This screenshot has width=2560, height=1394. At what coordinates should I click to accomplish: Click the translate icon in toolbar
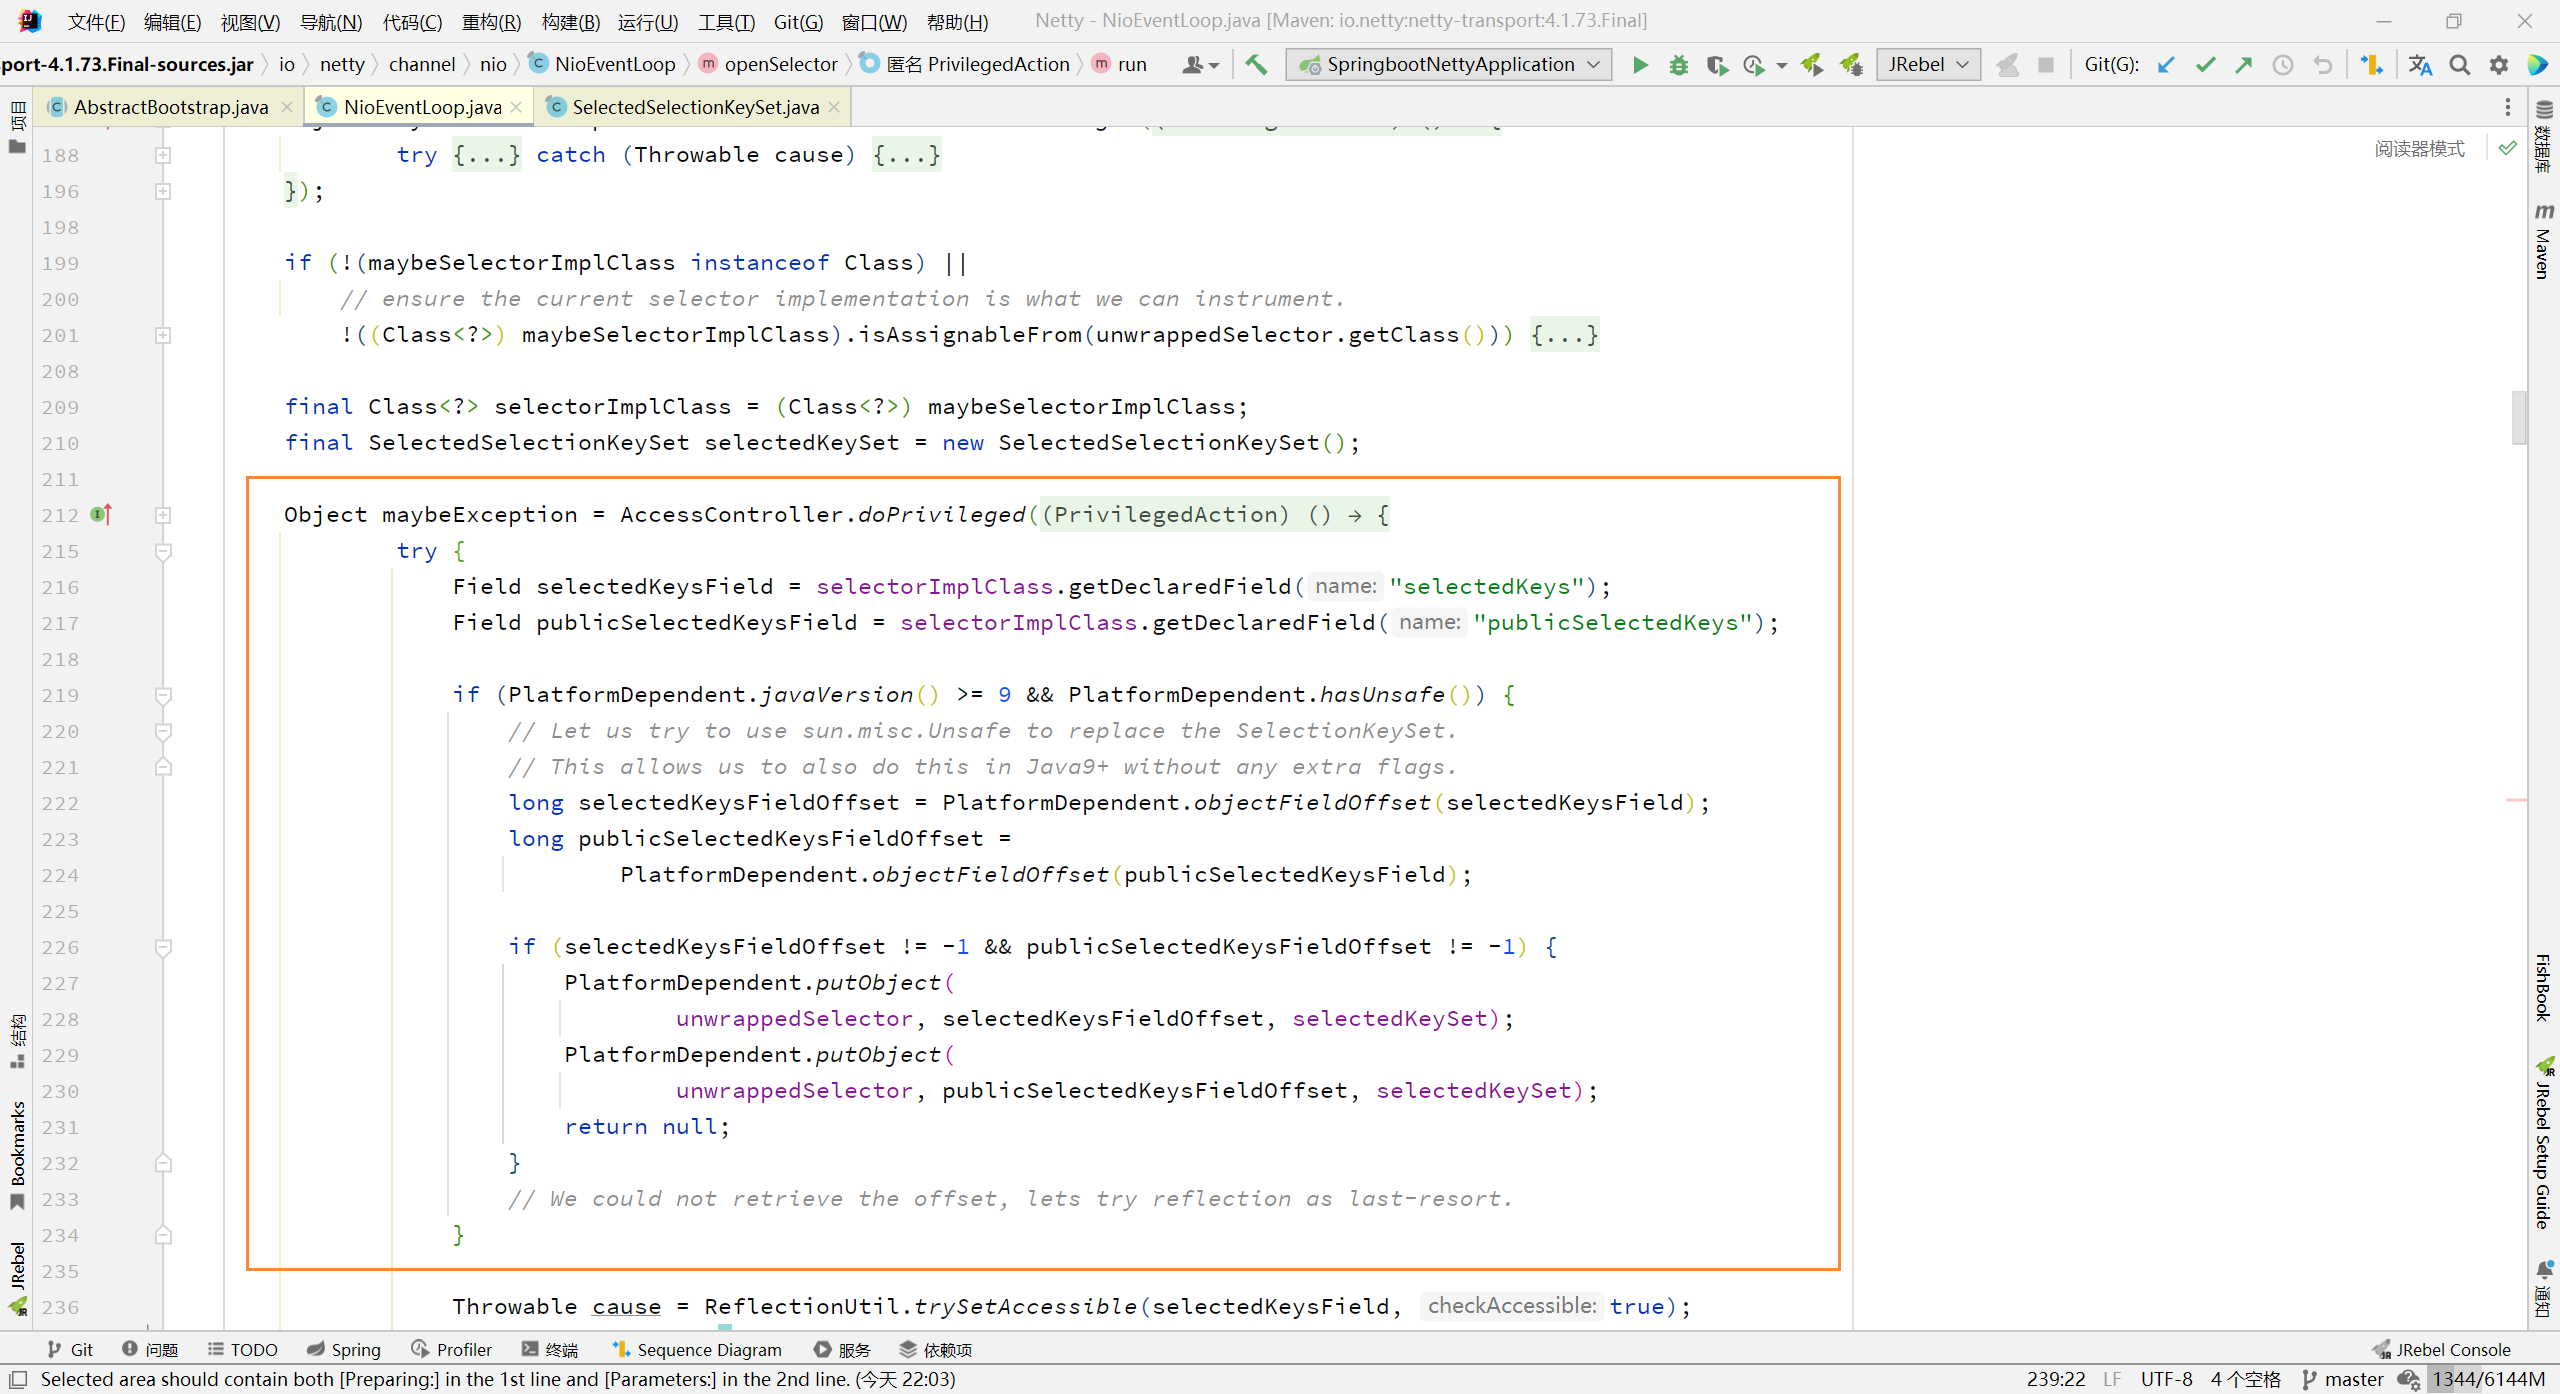click(2420, 65)
